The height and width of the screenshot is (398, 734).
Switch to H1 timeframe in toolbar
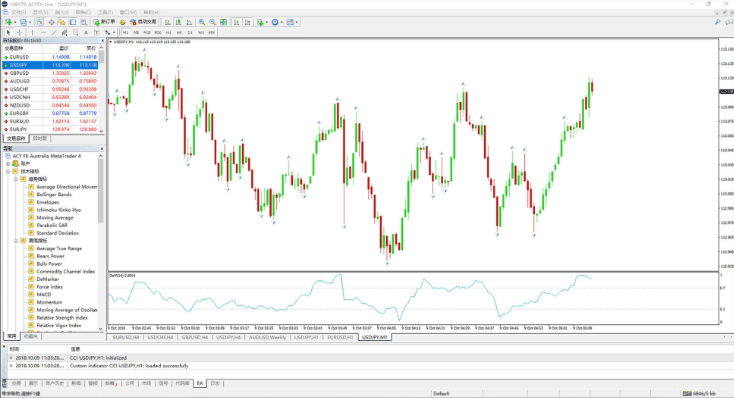[x=169, y=33]
